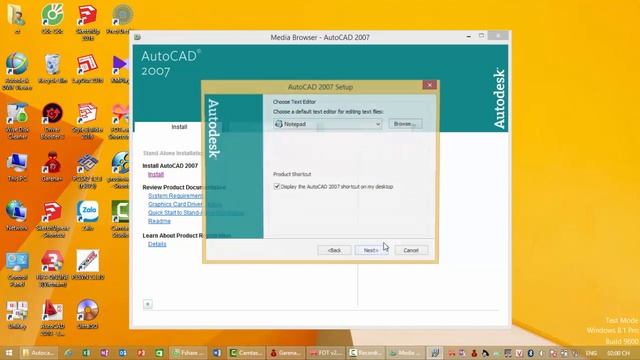
Task: Open the Details link in Media Browser
Action: [157, 244]
